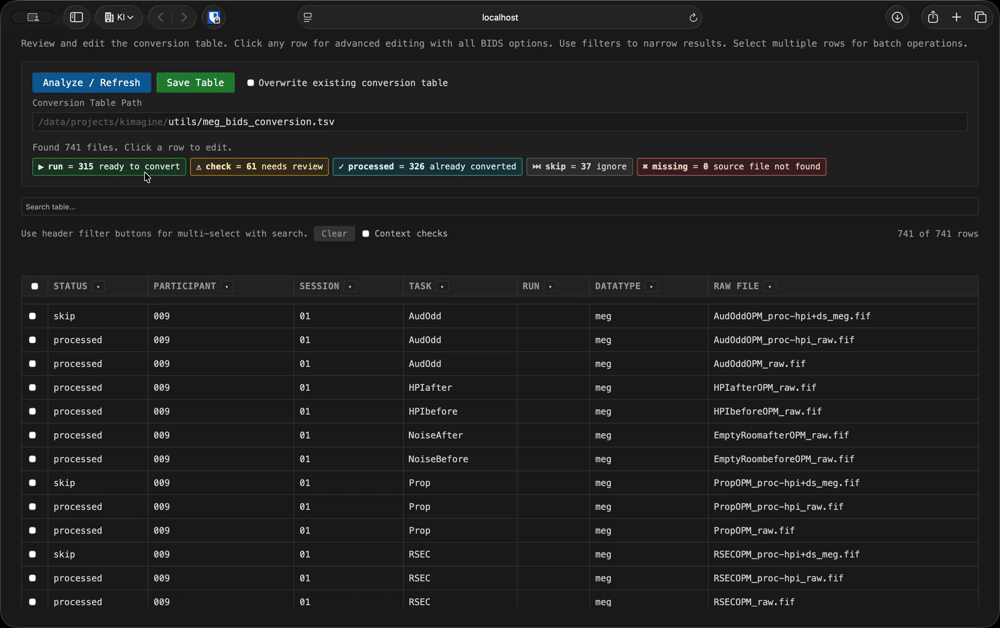Open the RAW FILE column filter
1000x628 pixels.
click(770, 286)
